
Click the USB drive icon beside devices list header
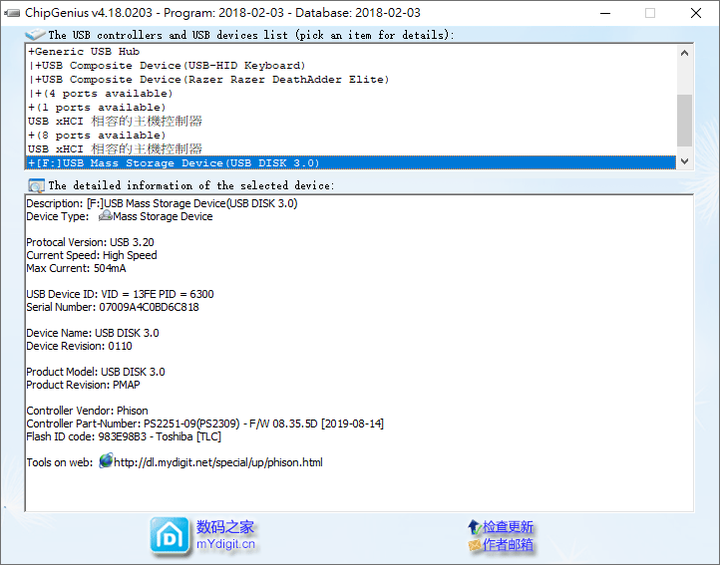pyautogui.click(x=35, y=34)
